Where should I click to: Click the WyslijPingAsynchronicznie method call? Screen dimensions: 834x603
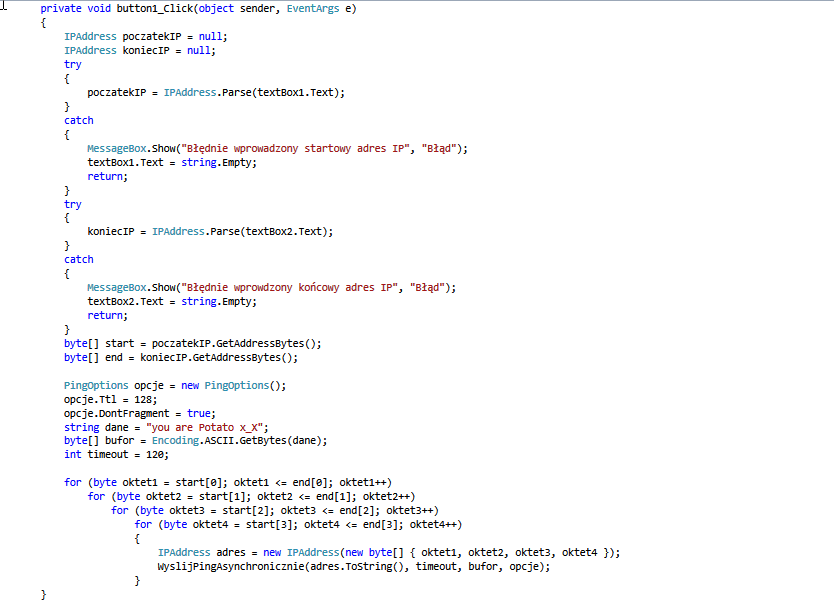point(354,567)
